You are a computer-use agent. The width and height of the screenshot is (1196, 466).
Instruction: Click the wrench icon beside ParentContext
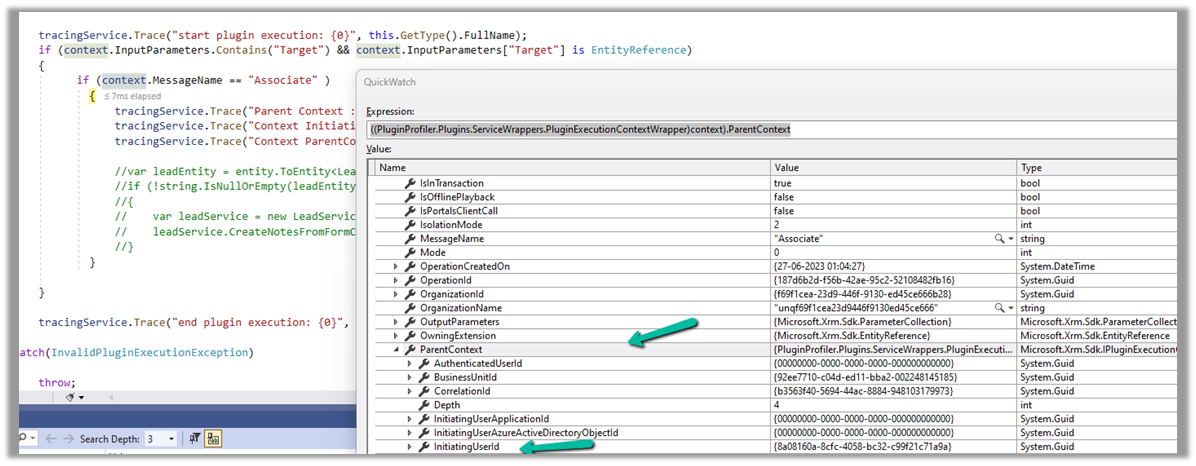coord(410,350)
